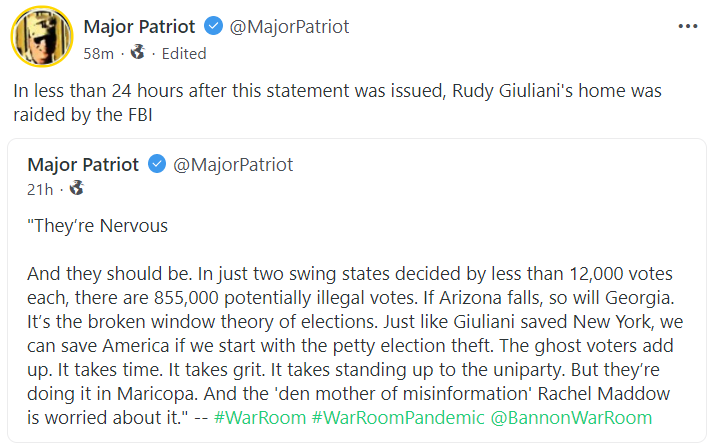Open the top Major Patriot author name
Screen dimensions: 715x447
pyautogui.click(x=140, y=27)
